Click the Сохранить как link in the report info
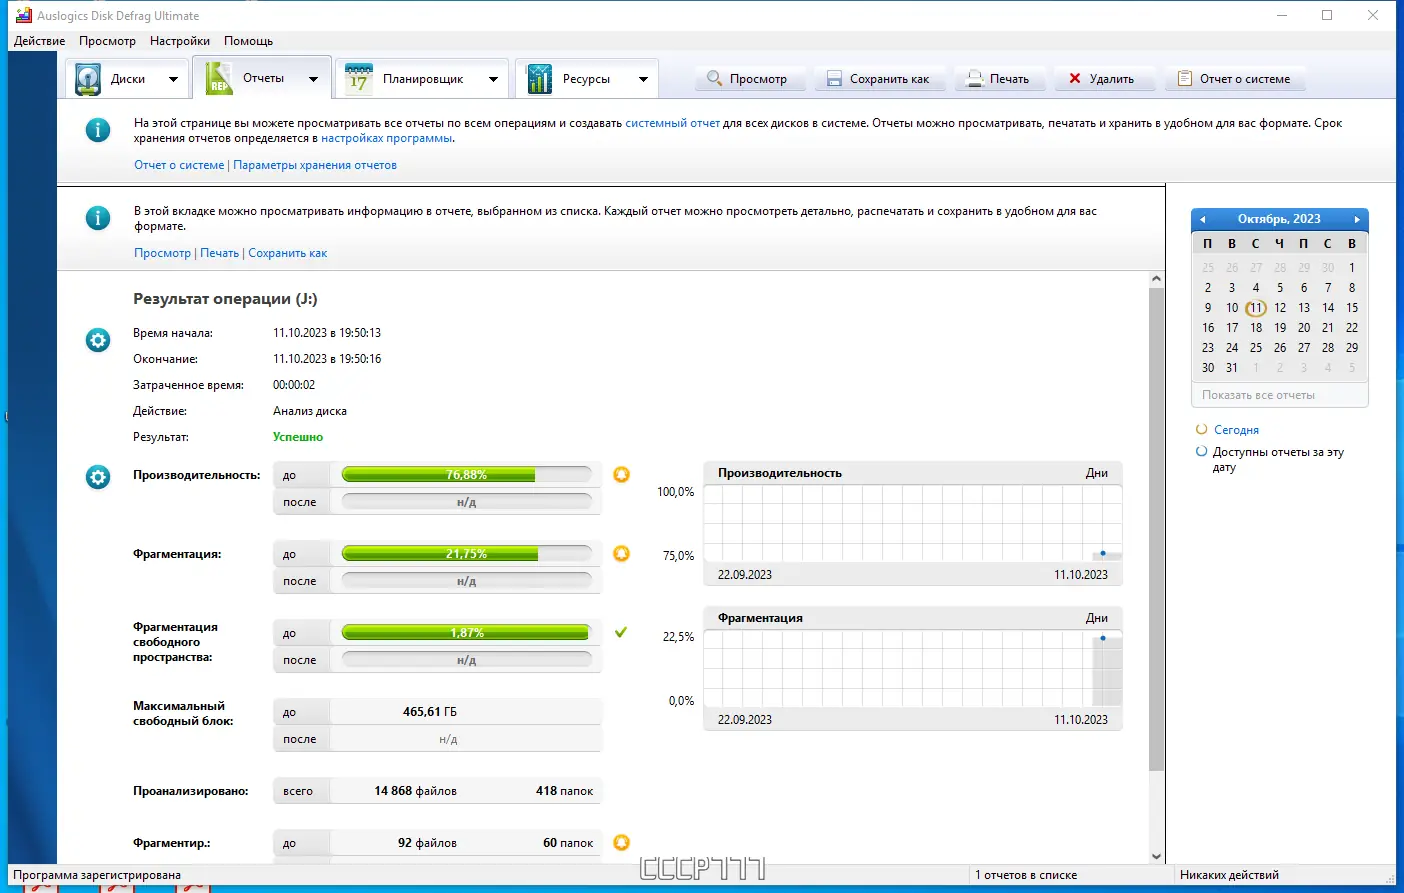Screen dimensions: 1404x893 pos(288,253)
